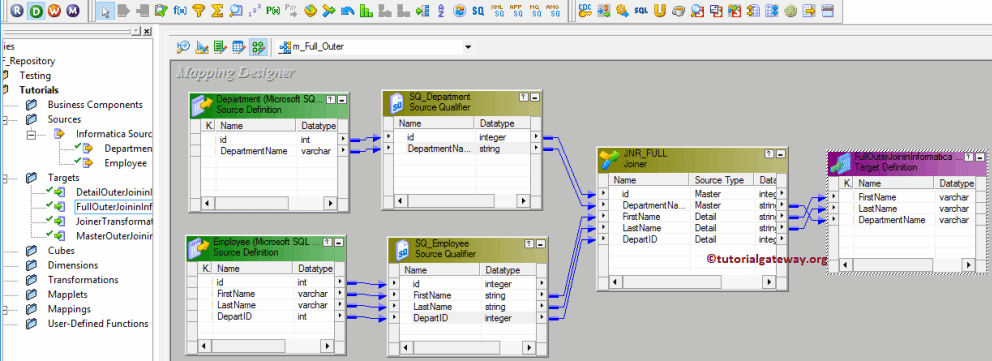Switch to the Designer (D) tool

point(35,11)
